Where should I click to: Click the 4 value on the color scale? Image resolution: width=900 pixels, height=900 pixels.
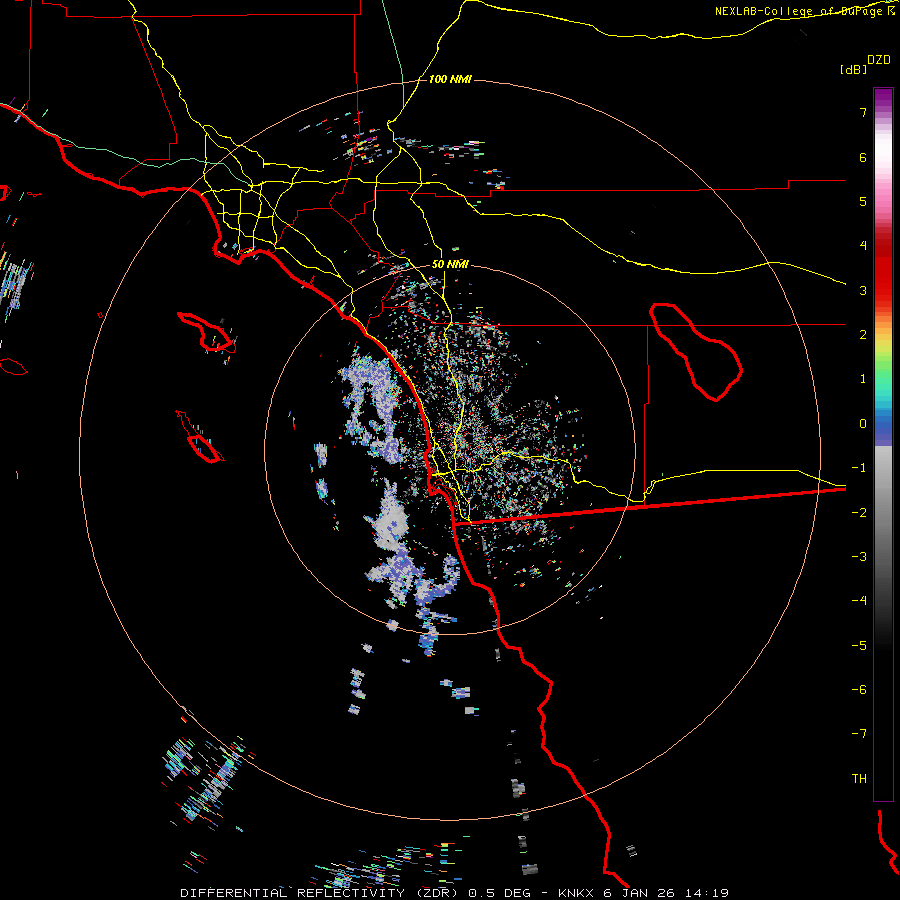pos(863,246)
